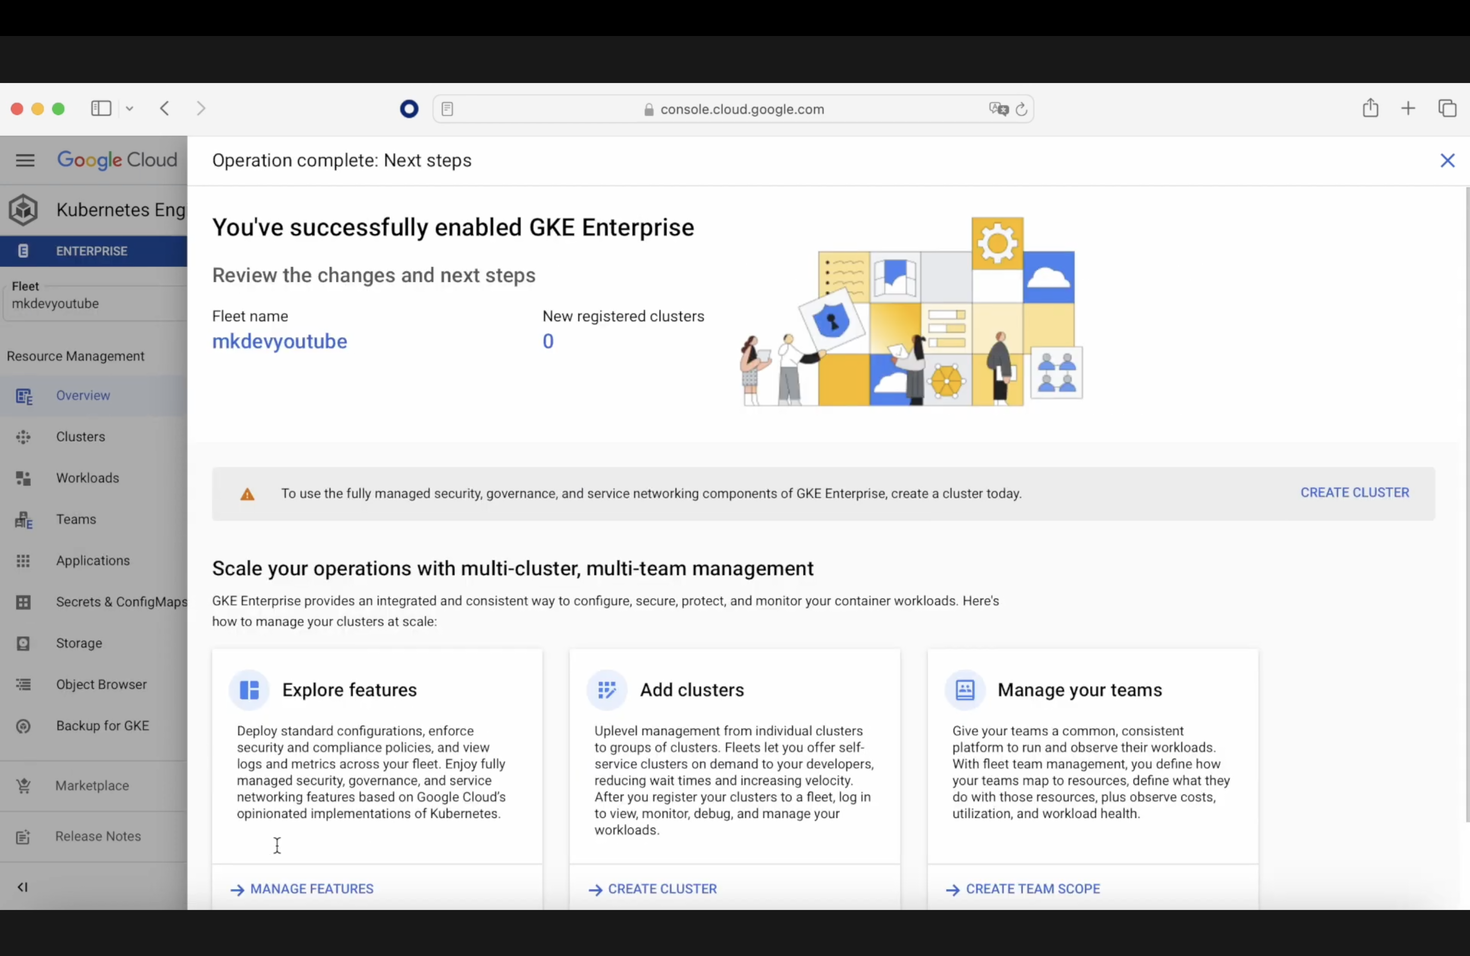Click the Storage sidebar icon
This screenshot has height=956, width=1470.
[x=24, y=643]
